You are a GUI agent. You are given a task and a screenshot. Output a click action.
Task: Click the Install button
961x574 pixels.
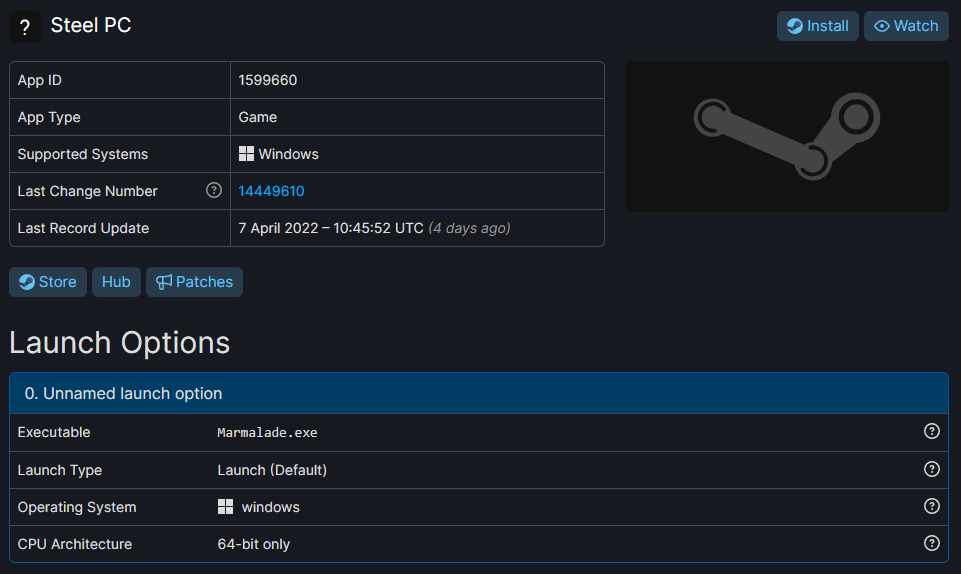click(x=818, y=26)
